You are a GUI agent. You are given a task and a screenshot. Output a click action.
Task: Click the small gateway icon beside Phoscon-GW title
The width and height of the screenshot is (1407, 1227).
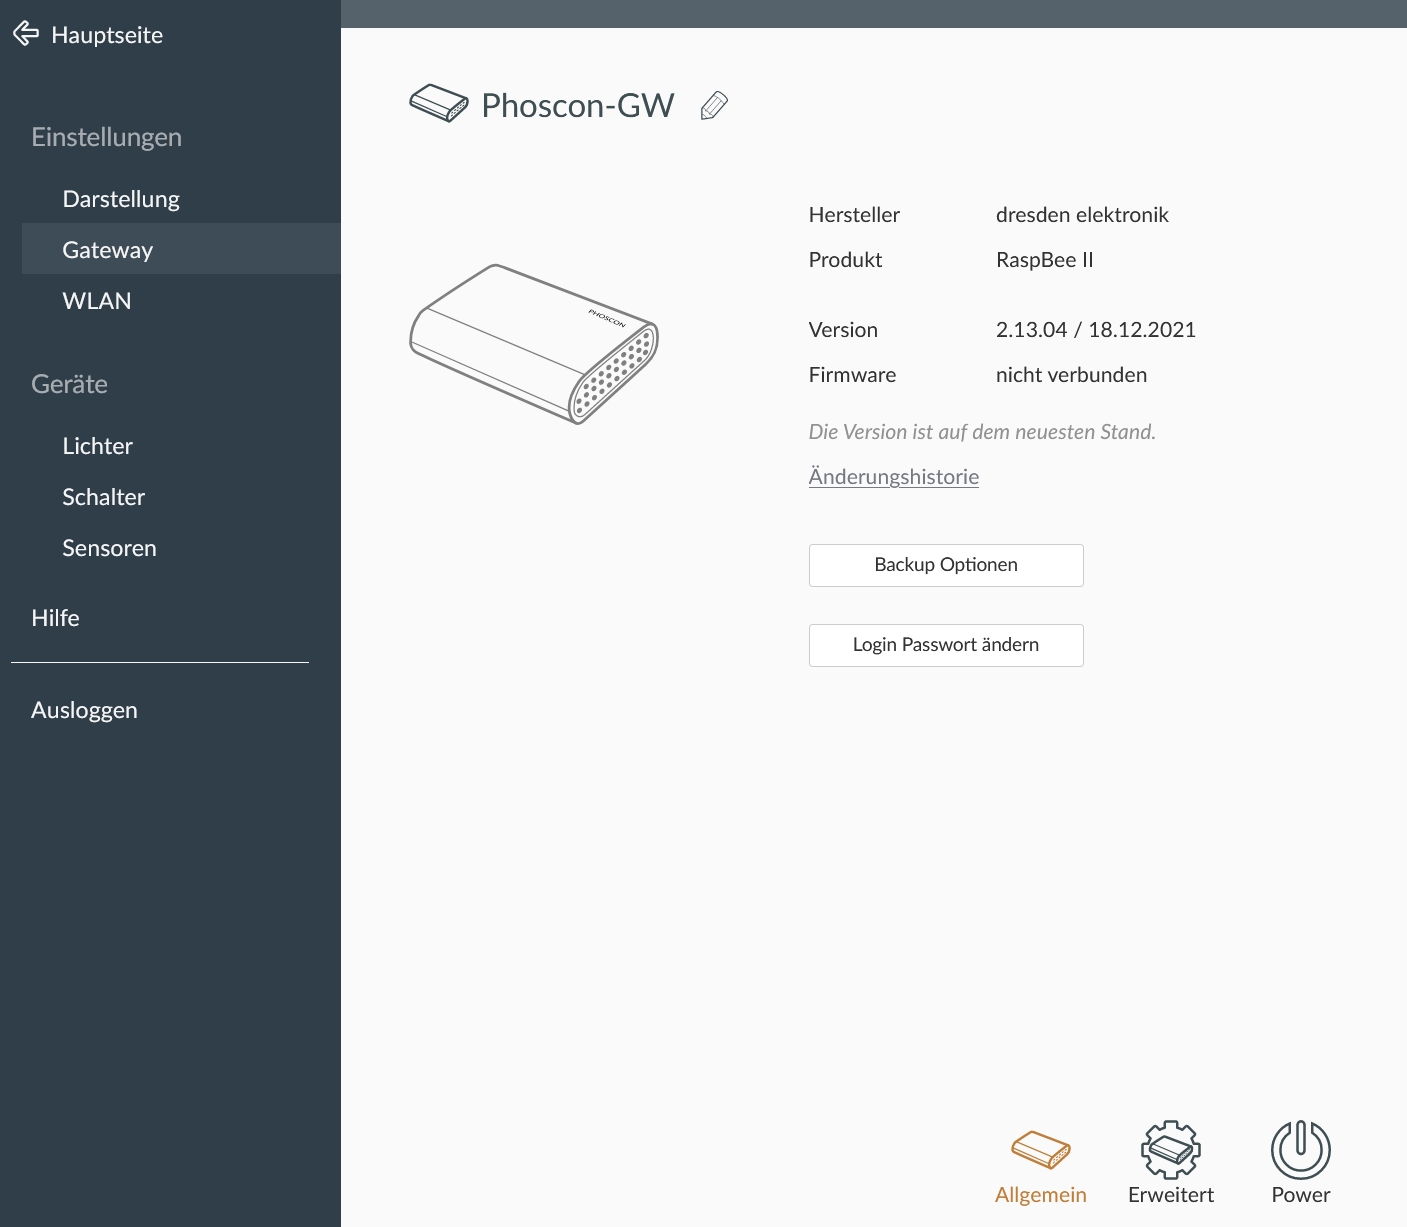(x=439, y=103)
